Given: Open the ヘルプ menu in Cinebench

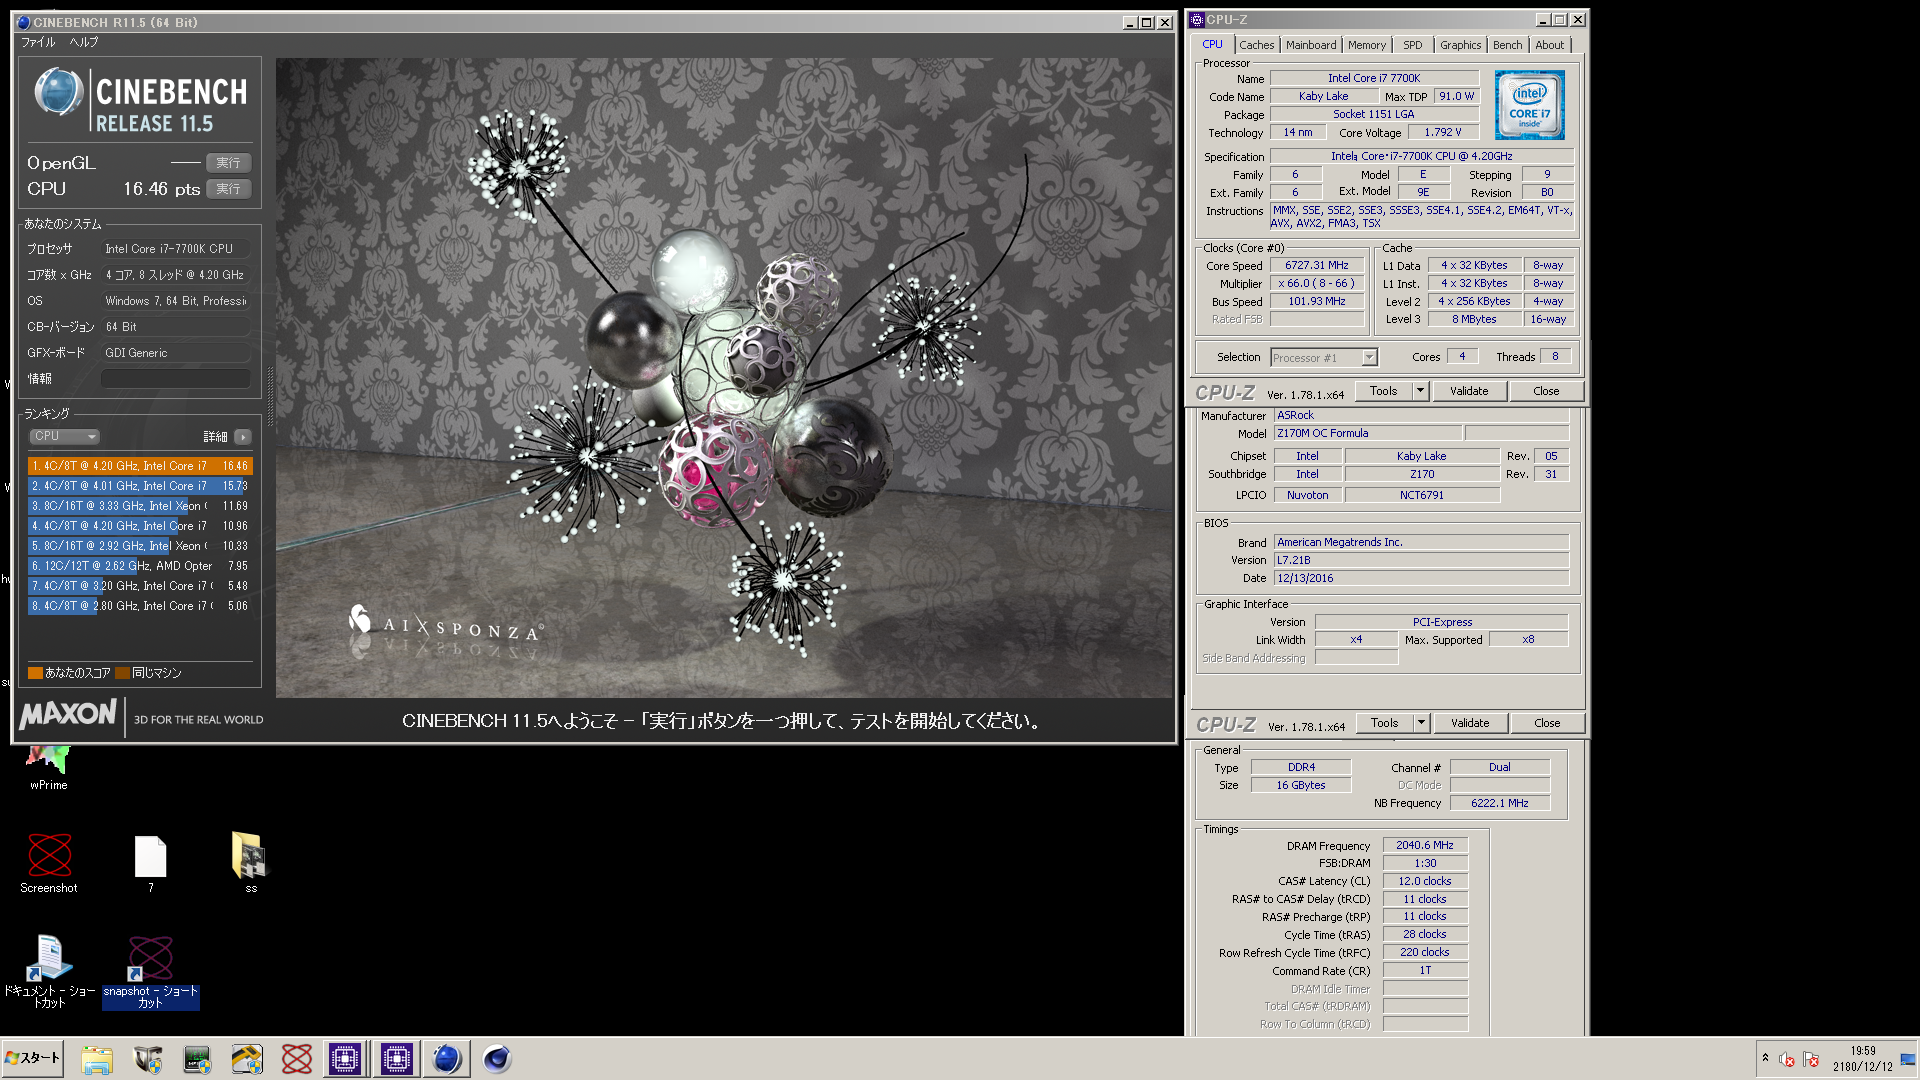Looking at the screenshot, I should (x=84, y=42).
